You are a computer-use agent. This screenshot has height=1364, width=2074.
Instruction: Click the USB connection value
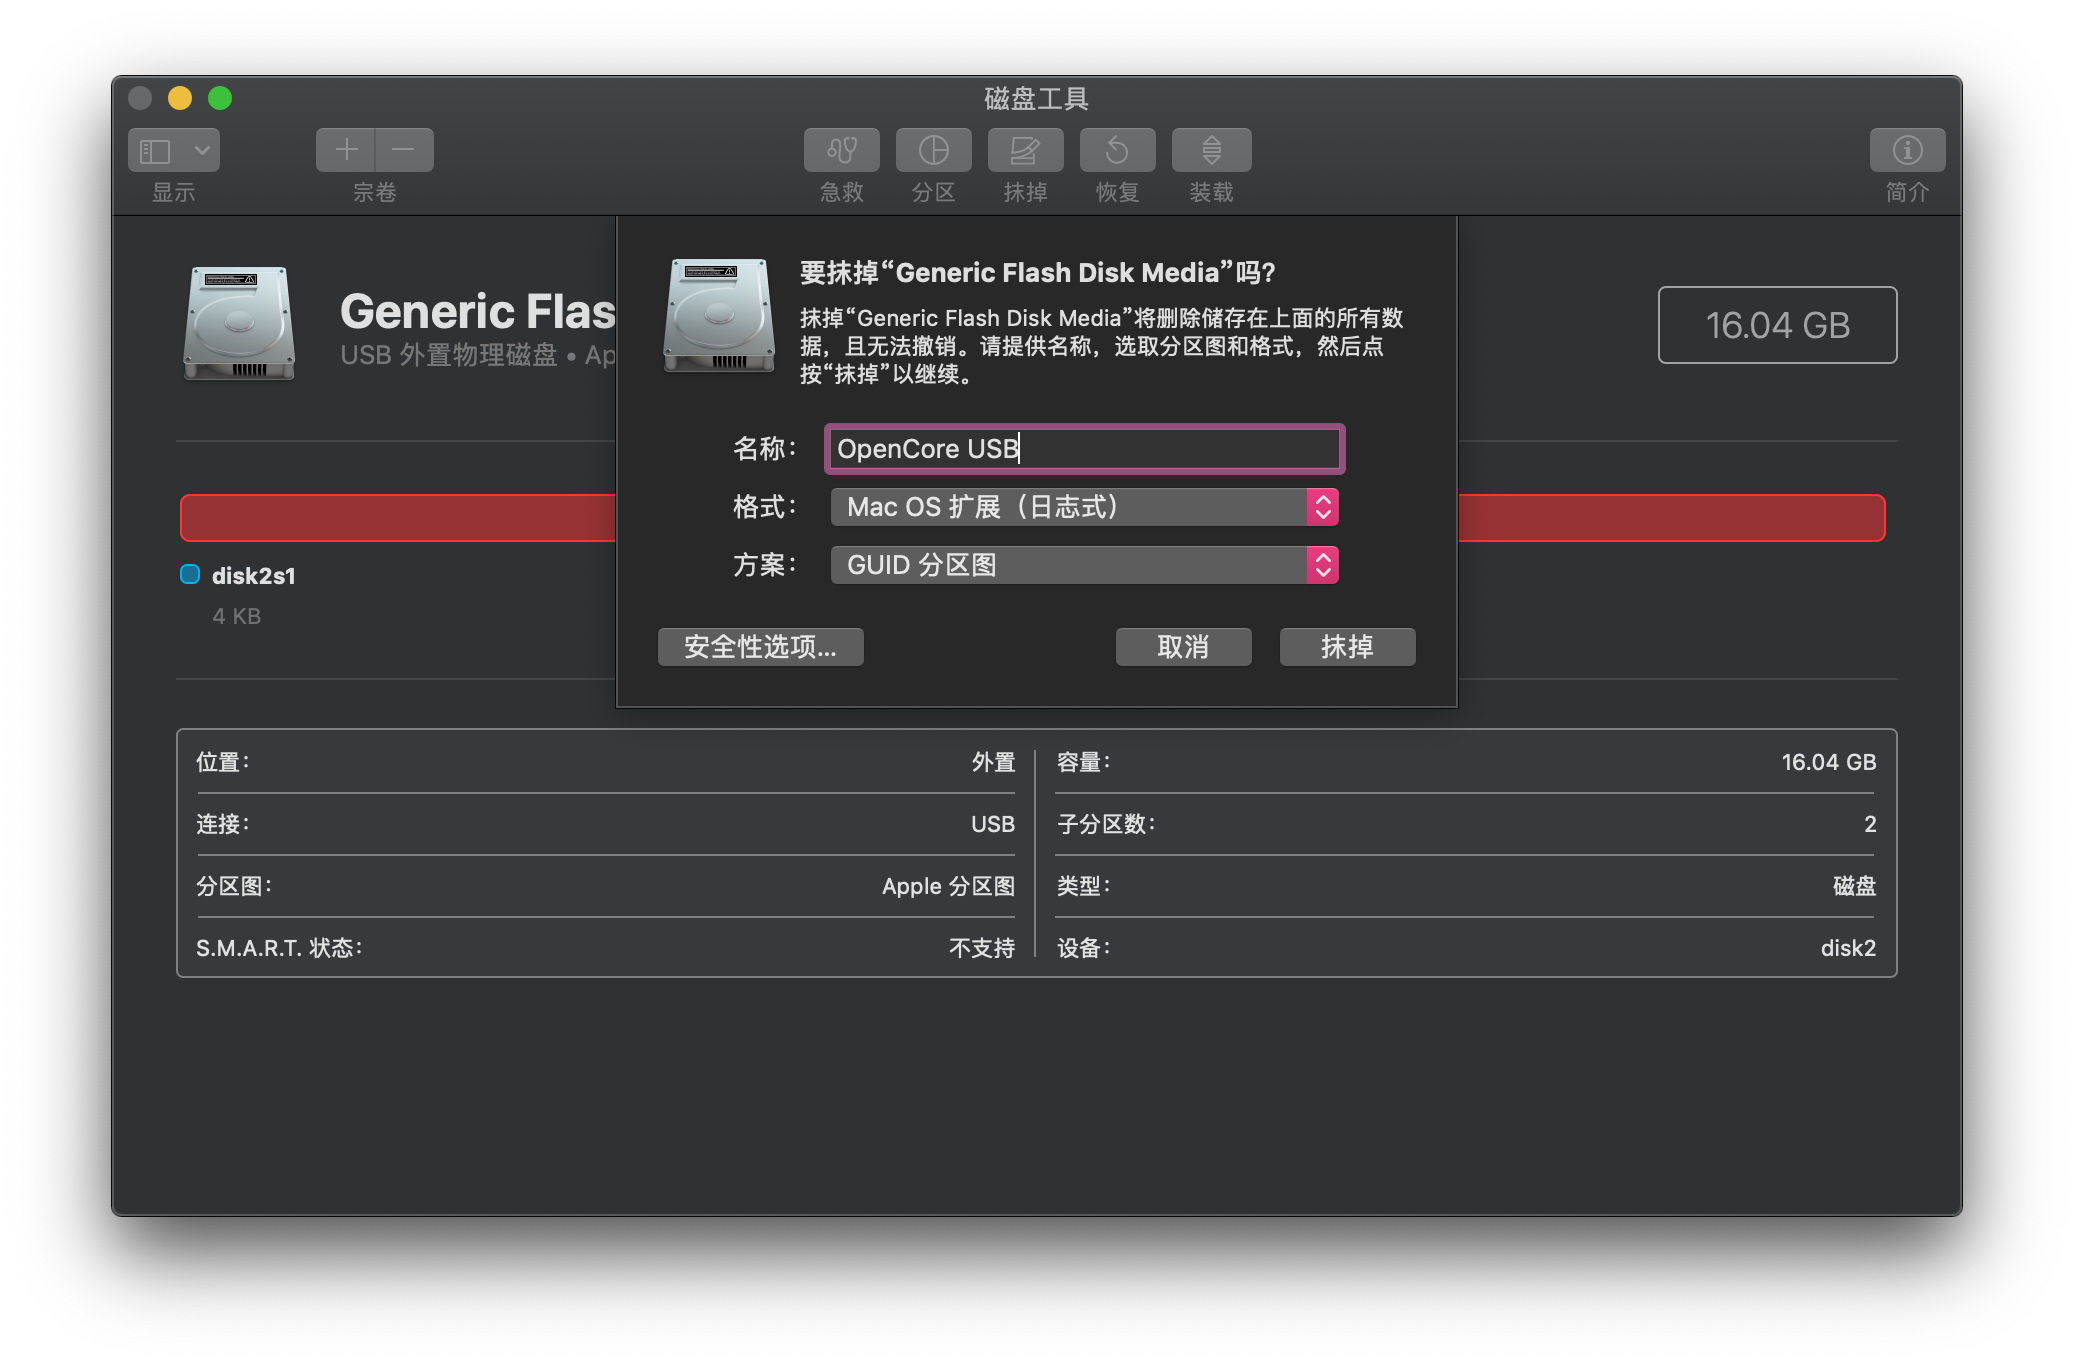pyautogui.click(x=993, y=824)
